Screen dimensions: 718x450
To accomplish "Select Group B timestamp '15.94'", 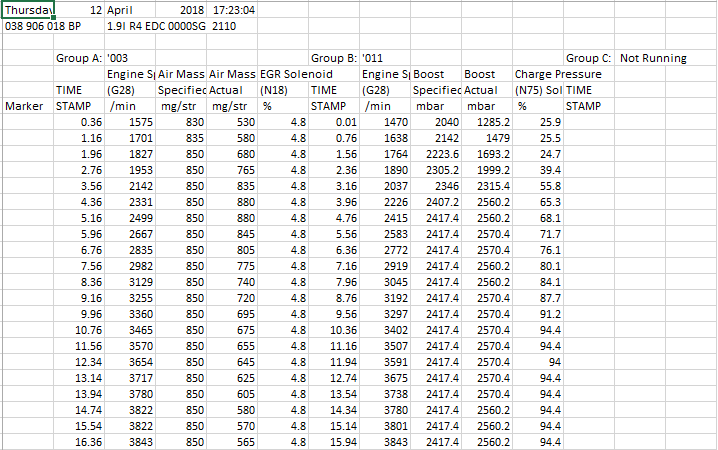I will pos(334,442).
